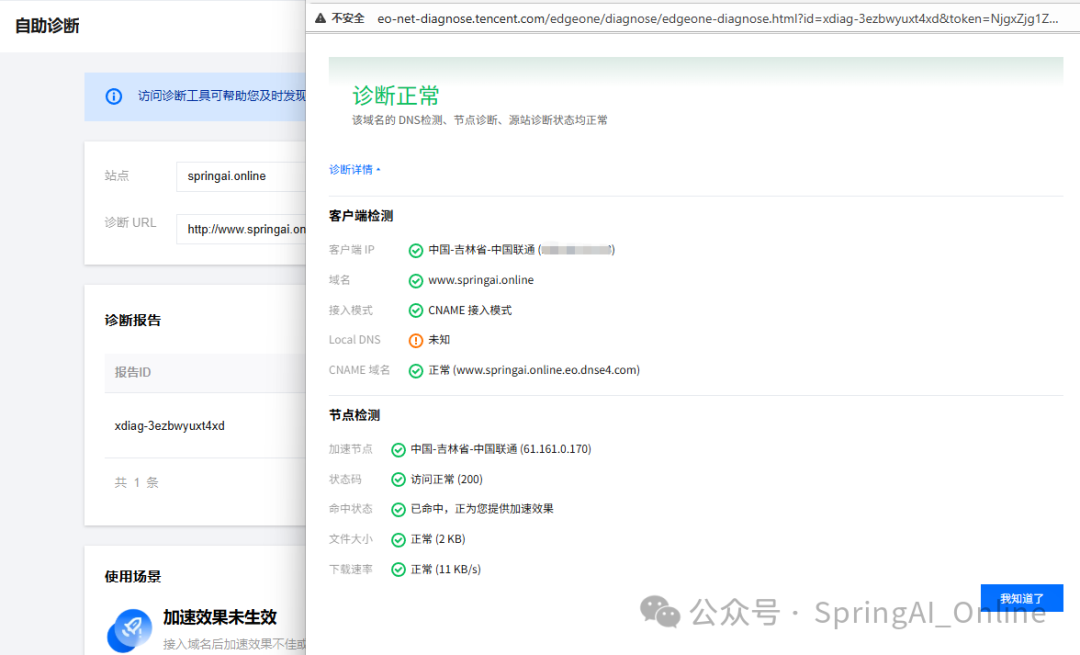Select report ID xdiag-3ezbwyuxt4xd
The height and width of the screenshot is (655, 1080).
pyautogui.click(x=169, y=426)
